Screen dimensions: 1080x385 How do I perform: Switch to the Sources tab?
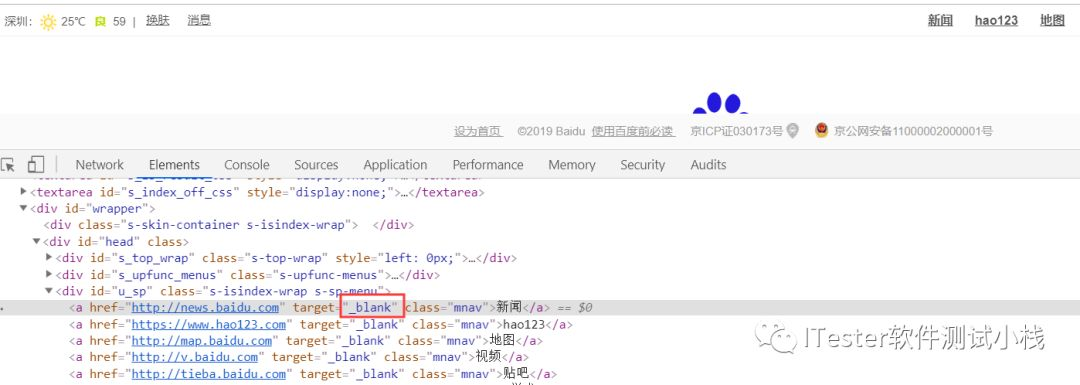pos(316,165)
